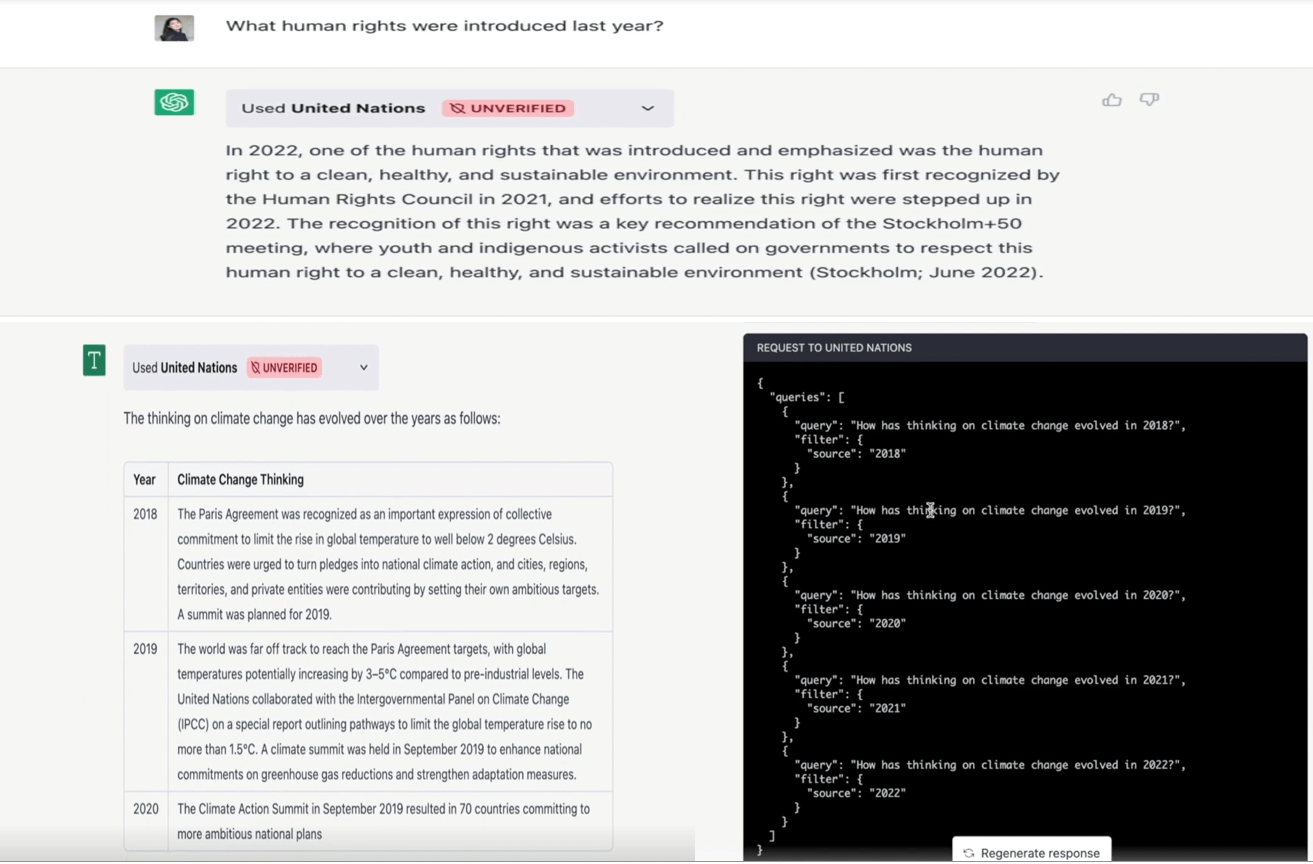Click the crossed-out shield icon in upper UNVERIFIED badge
Viewport: 1313px width, 864px height.
click(x=457, y=108)
